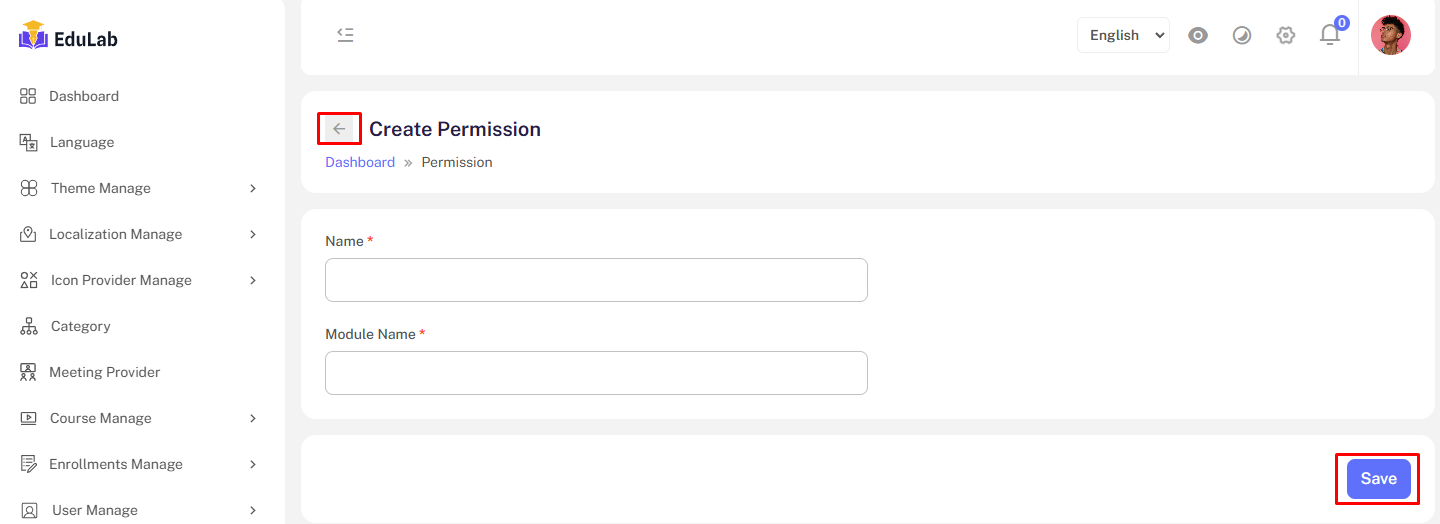Viewport: 1440px width, 524px height.
Task: Follow the Dashboard breadcrumb link
Action: (x=360, y=162)
